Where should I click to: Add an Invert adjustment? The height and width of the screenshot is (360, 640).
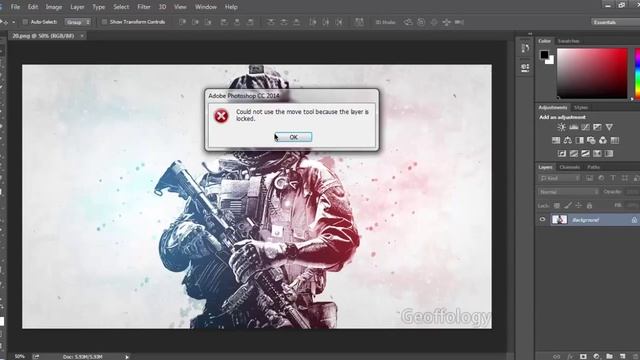pos(562,153)
